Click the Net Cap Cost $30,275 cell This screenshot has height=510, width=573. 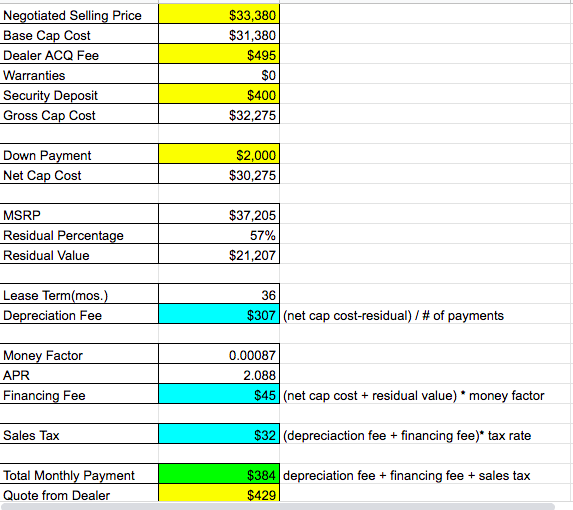219,174
